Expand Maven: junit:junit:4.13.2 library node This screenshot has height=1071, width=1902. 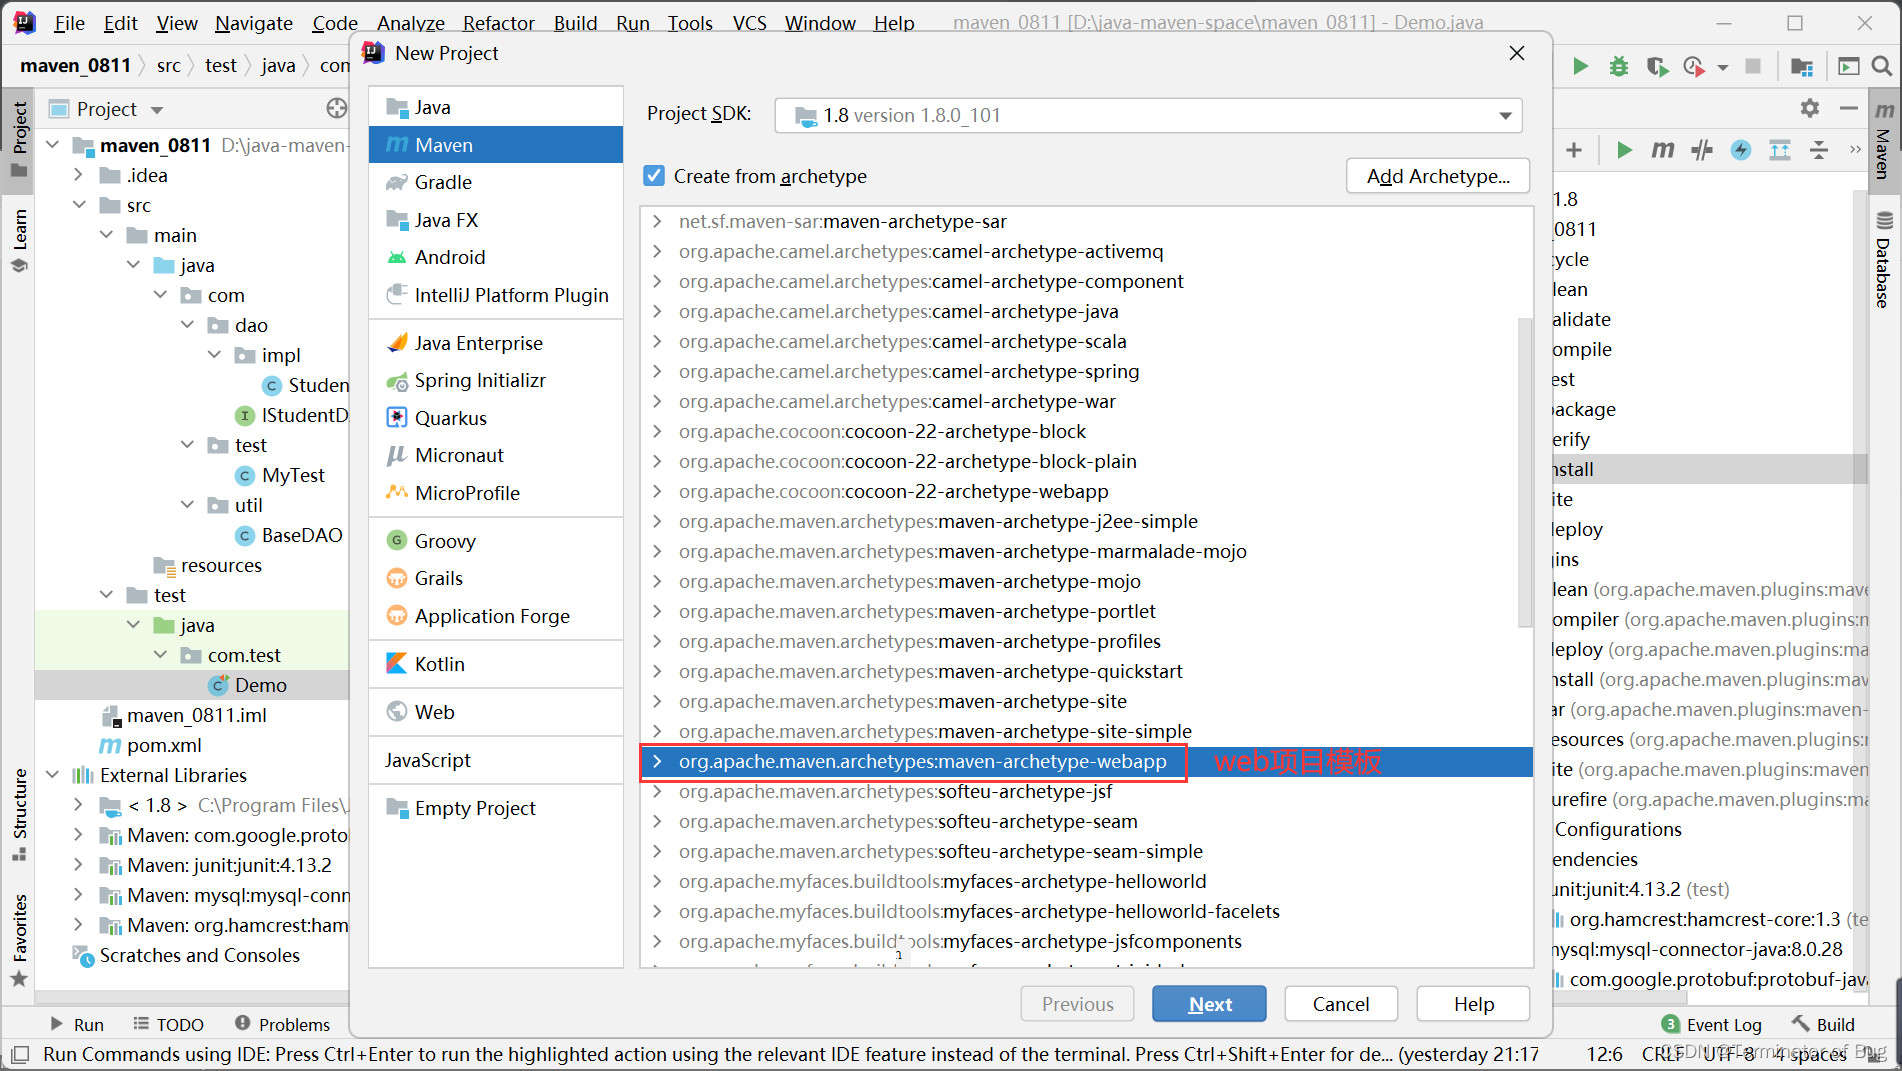[x=79, y=865]
